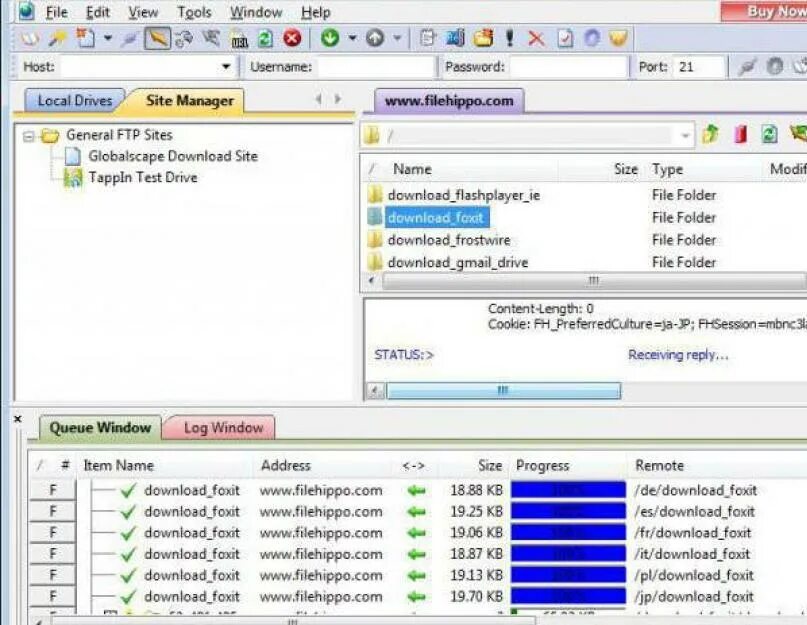
Task: Click the status log horizontal scrollbar thumb
Action: 503,391
